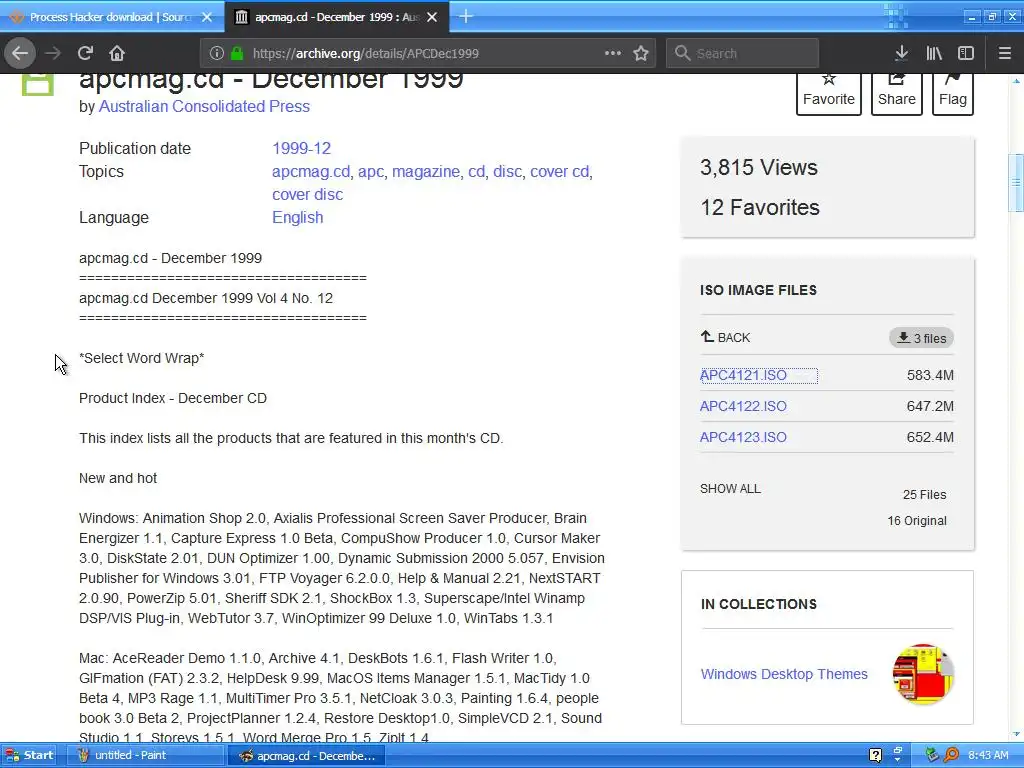The image size is (1024, 768).
Task: Click the IN COLLECTIONS heading
Action: [x=759, y=604]
